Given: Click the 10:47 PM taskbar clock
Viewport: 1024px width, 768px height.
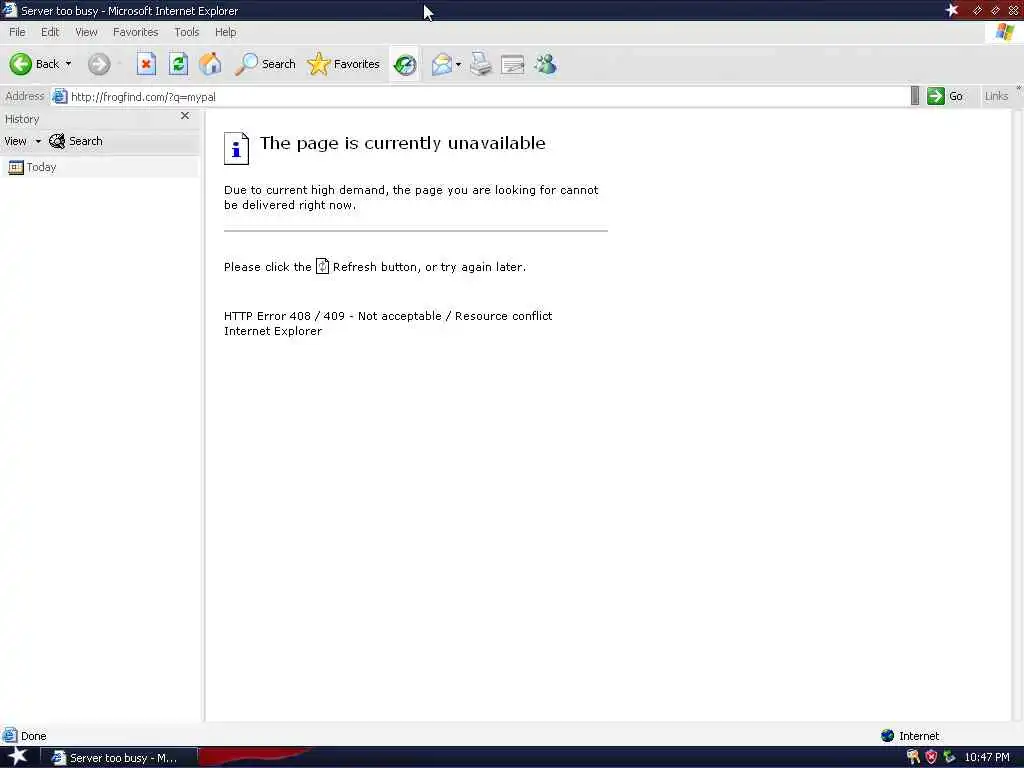Looking at the screenshot, I should tap(987, 758).
